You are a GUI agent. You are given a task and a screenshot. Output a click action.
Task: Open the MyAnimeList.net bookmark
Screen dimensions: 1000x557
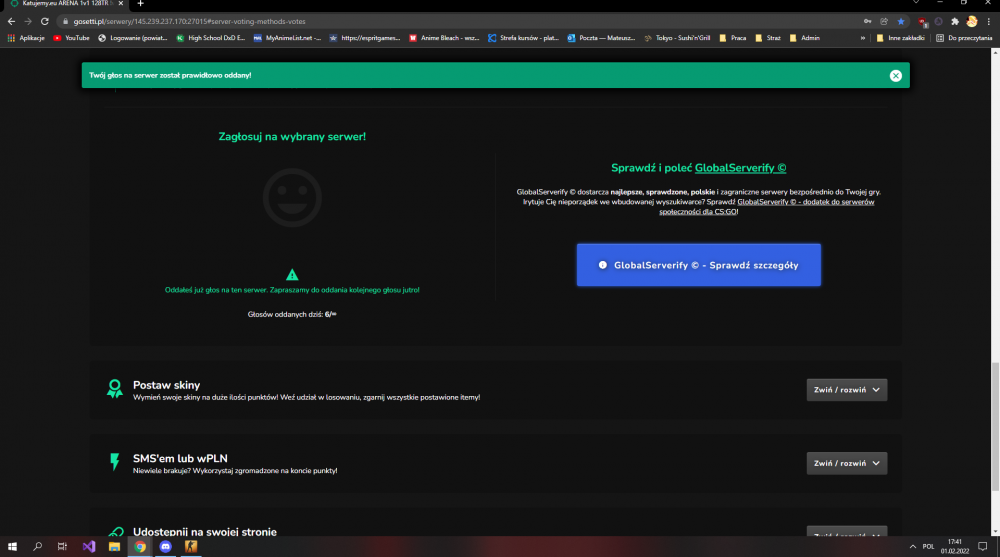(287, 38)
